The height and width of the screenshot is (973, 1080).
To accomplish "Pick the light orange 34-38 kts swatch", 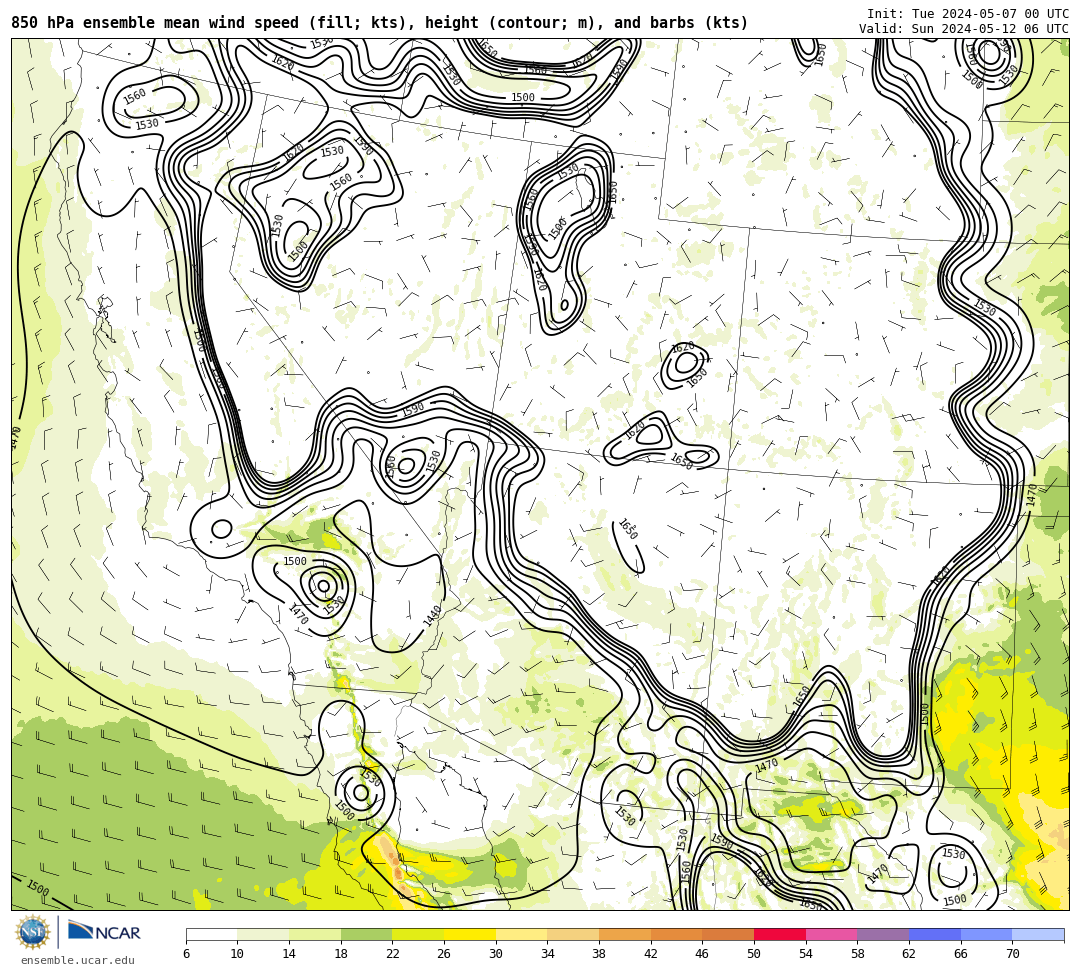I will (x=573, y=934).
